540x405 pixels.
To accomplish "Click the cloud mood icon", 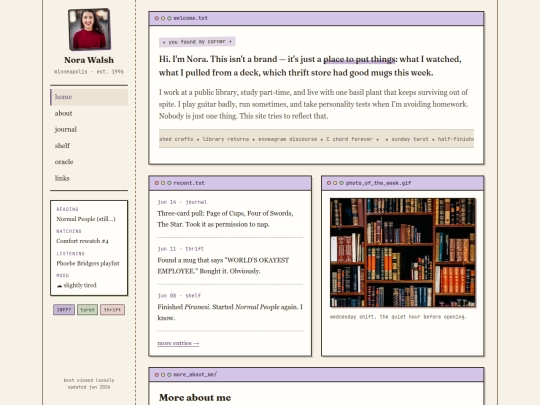I will pos(59,285).
